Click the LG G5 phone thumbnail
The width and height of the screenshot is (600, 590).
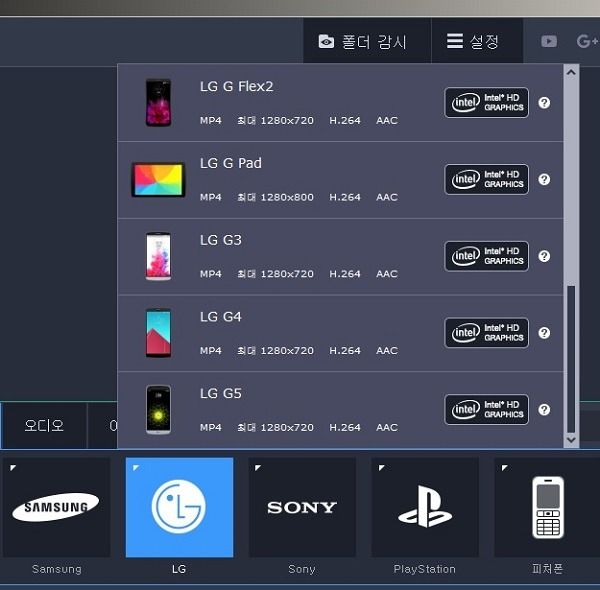[158, 409]
